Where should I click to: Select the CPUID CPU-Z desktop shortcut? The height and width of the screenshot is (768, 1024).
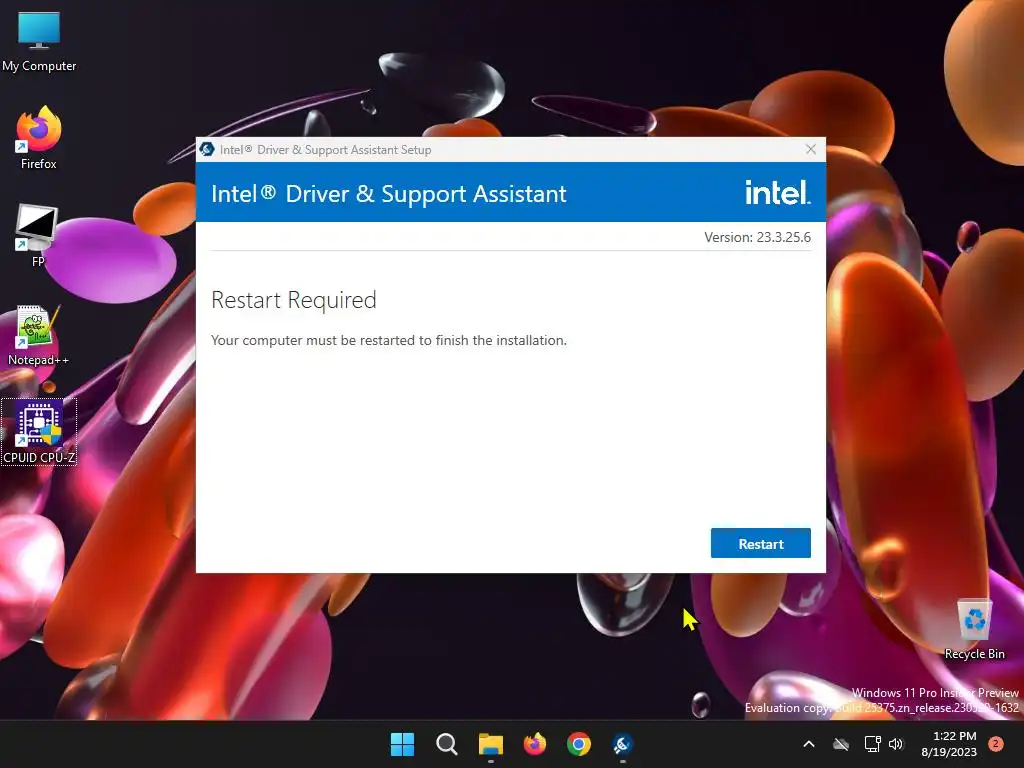click(39, 432)
